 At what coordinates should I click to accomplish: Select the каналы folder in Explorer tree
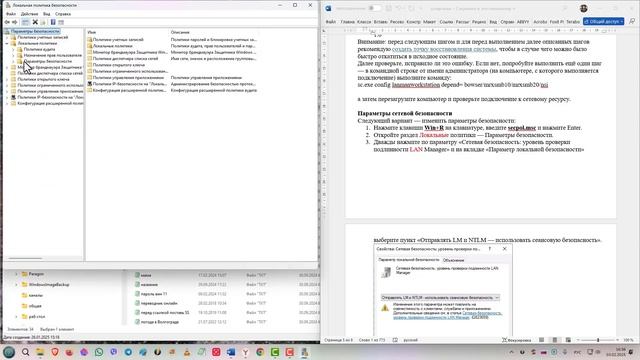tap(36, 295)
